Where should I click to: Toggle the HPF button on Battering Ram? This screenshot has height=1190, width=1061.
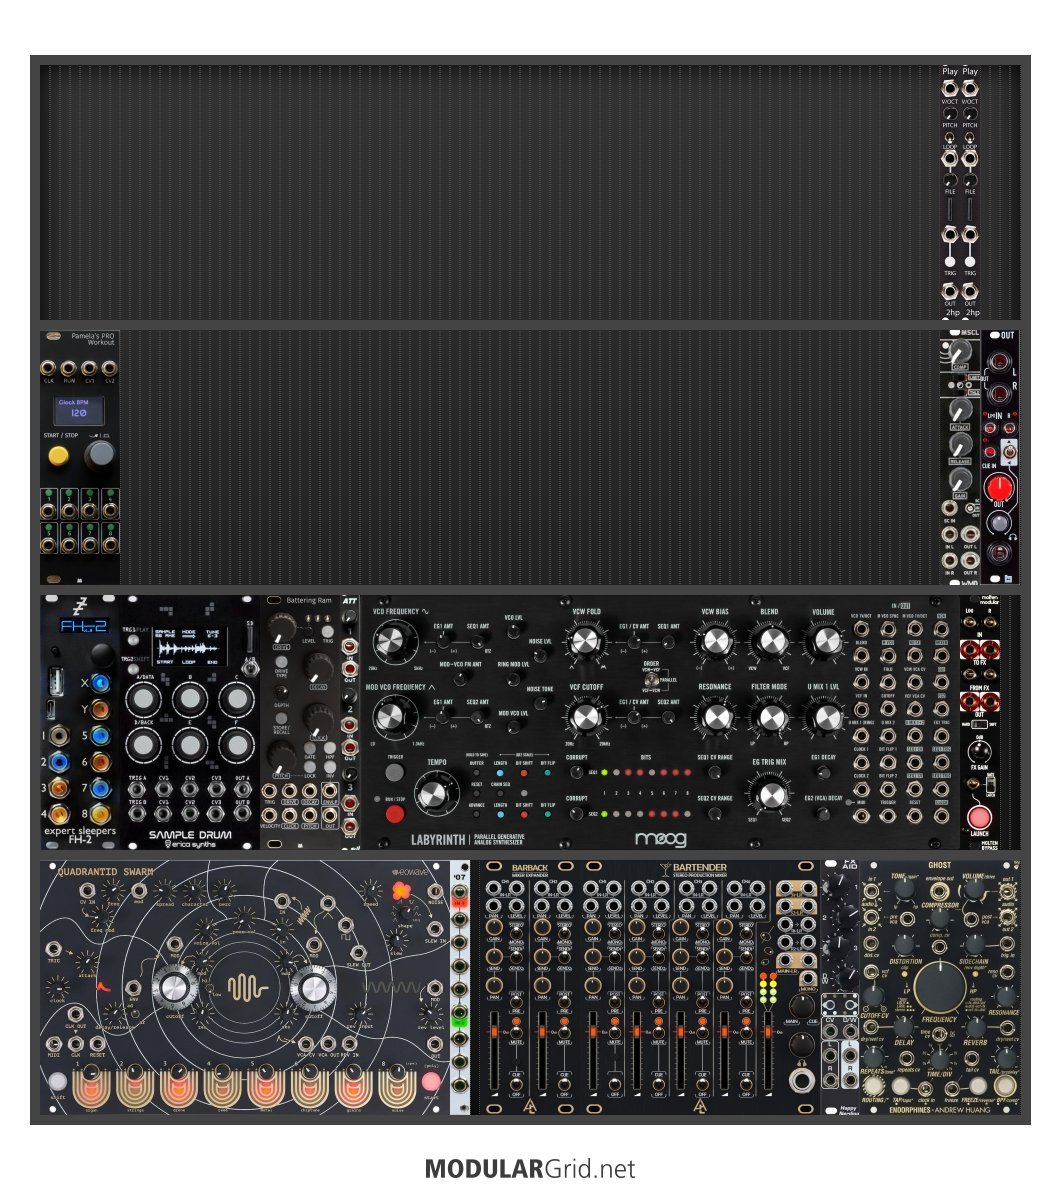pos(329,748)
